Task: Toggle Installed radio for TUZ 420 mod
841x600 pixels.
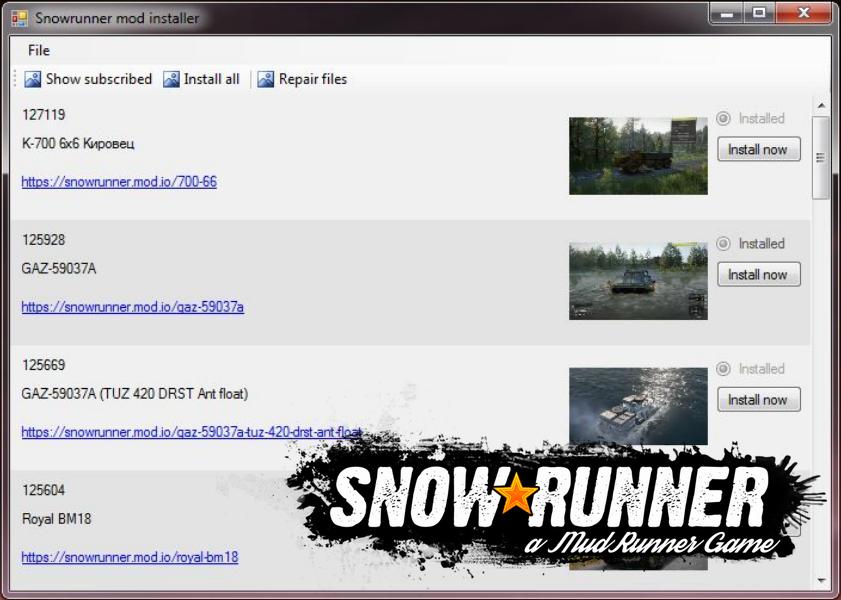Action: 724,368
